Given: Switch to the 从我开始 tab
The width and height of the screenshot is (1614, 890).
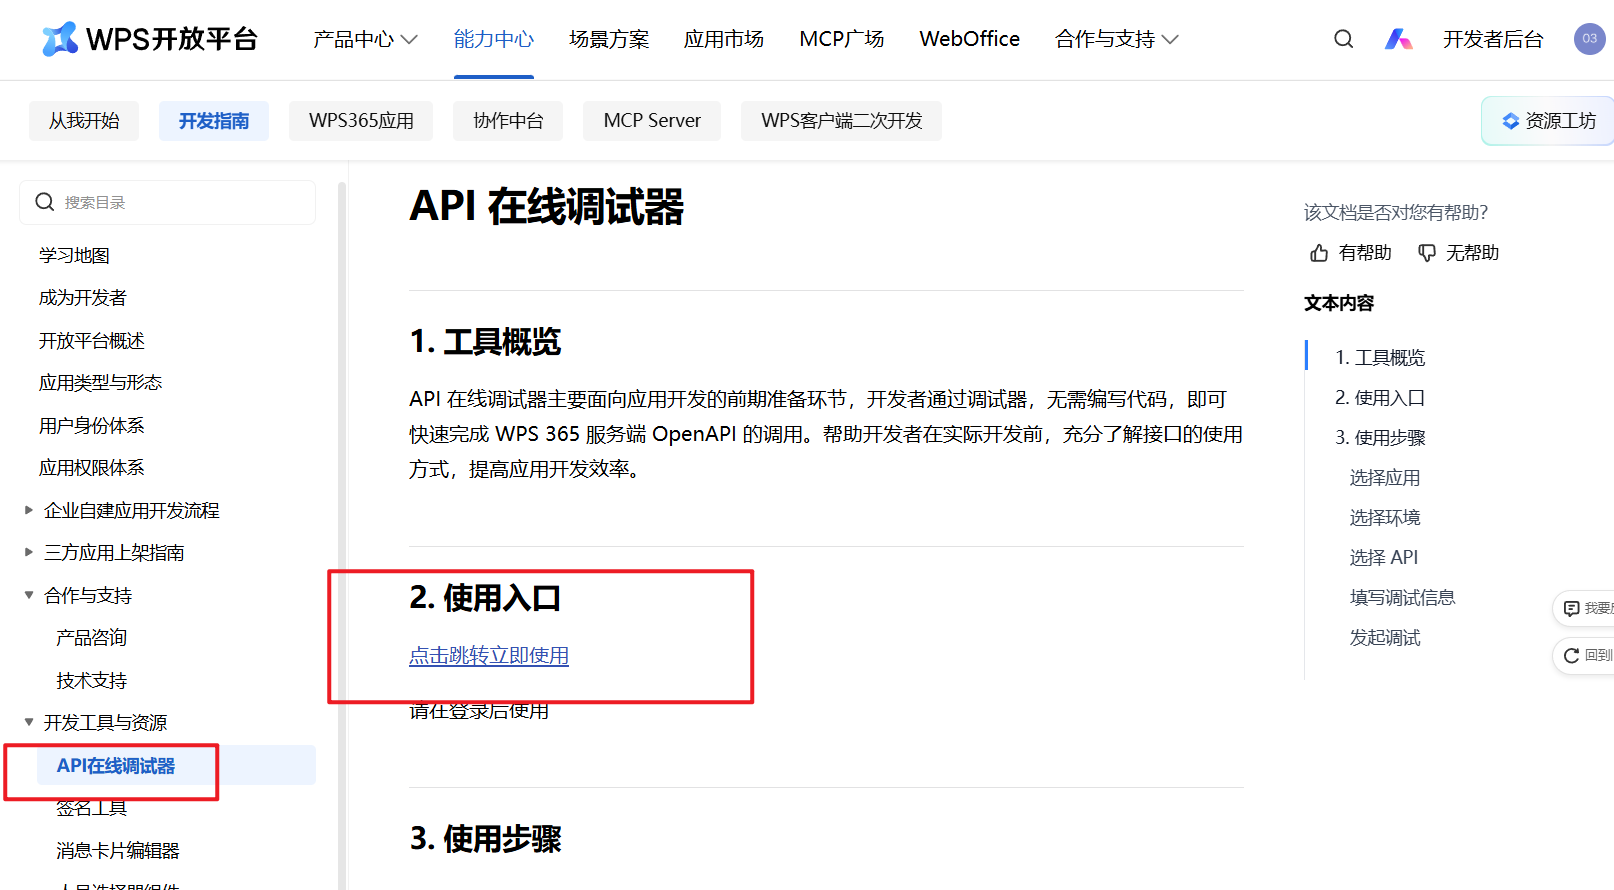Looking at the screenshot, I should [84, 121].
